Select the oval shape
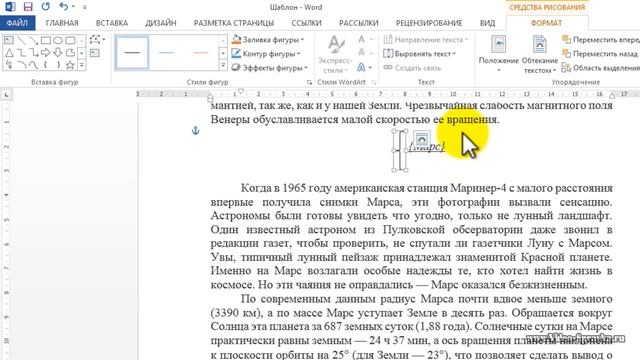Image resolution: width=640 pixels, height=360 pixels. tap(58, 40)
